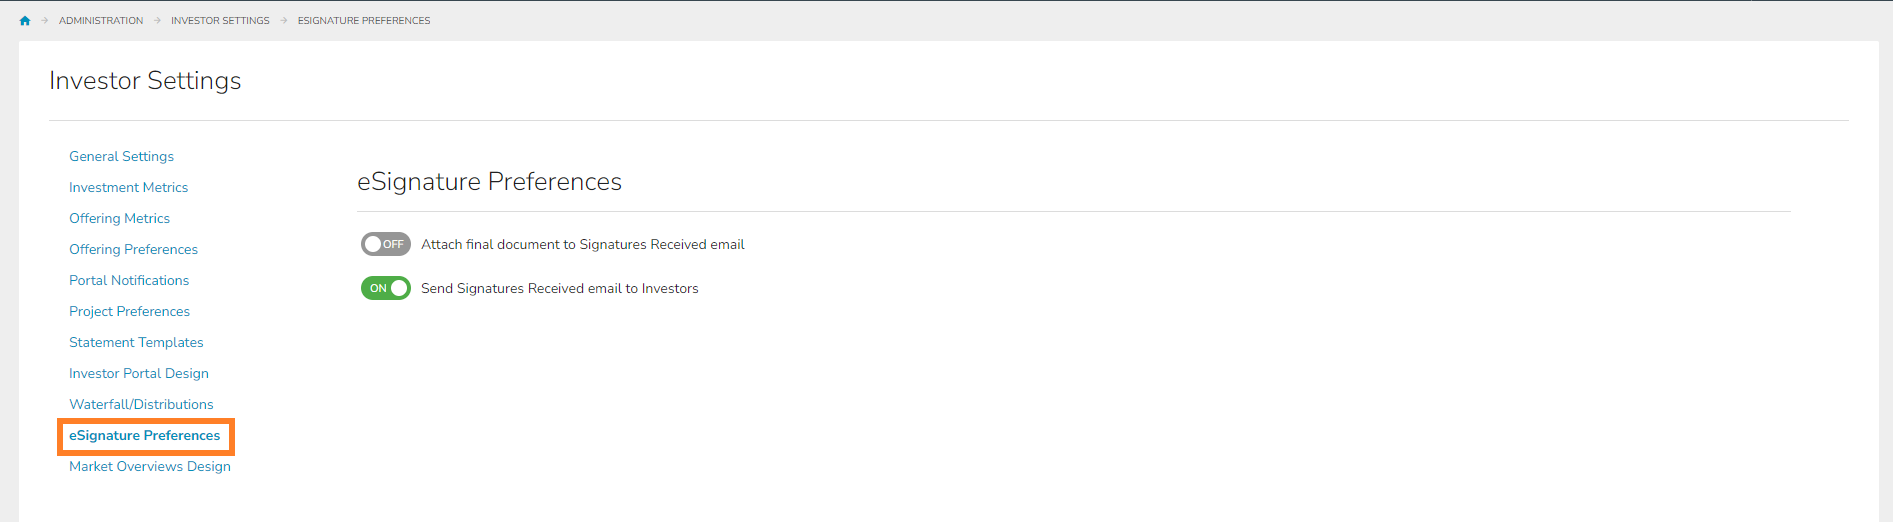Click eSignature Preferences breadcrumb item
Screen dimensions: 1893x522
pyautogui.click(x=364, y=20)
